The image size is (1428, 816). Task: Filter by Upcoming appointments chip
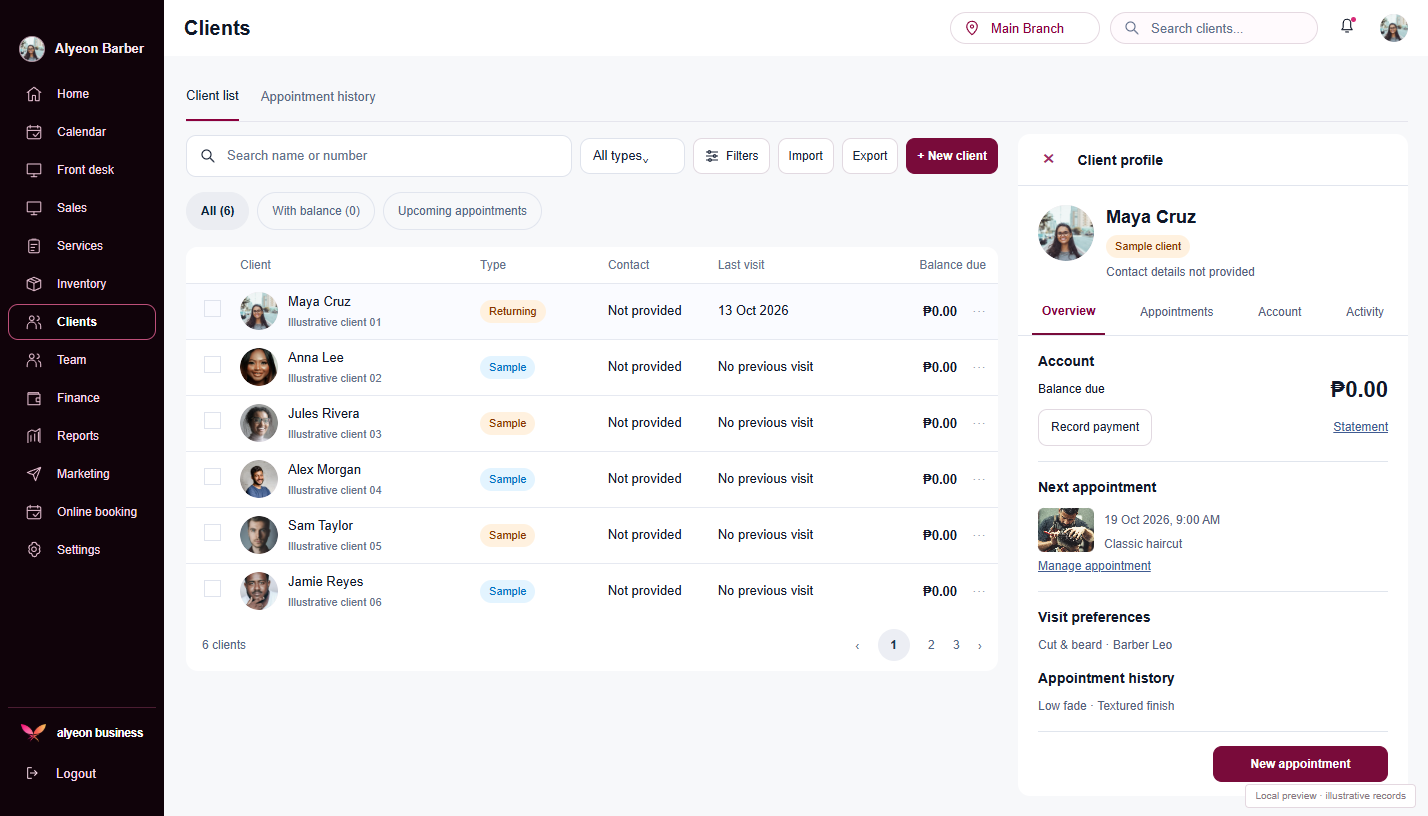(x=462, y=211)
